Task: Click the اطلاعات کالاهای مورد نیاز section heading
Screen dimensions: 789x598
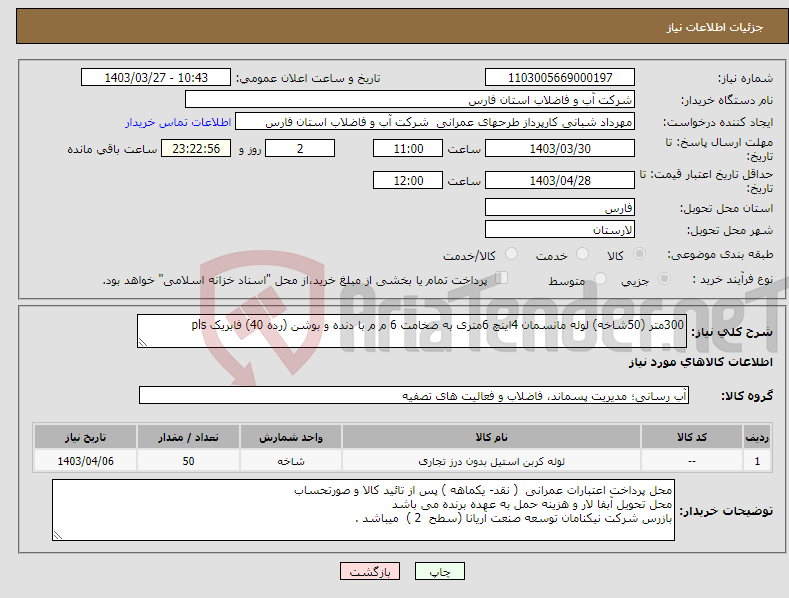Action: pyautogui.click(x=700, y=362)
